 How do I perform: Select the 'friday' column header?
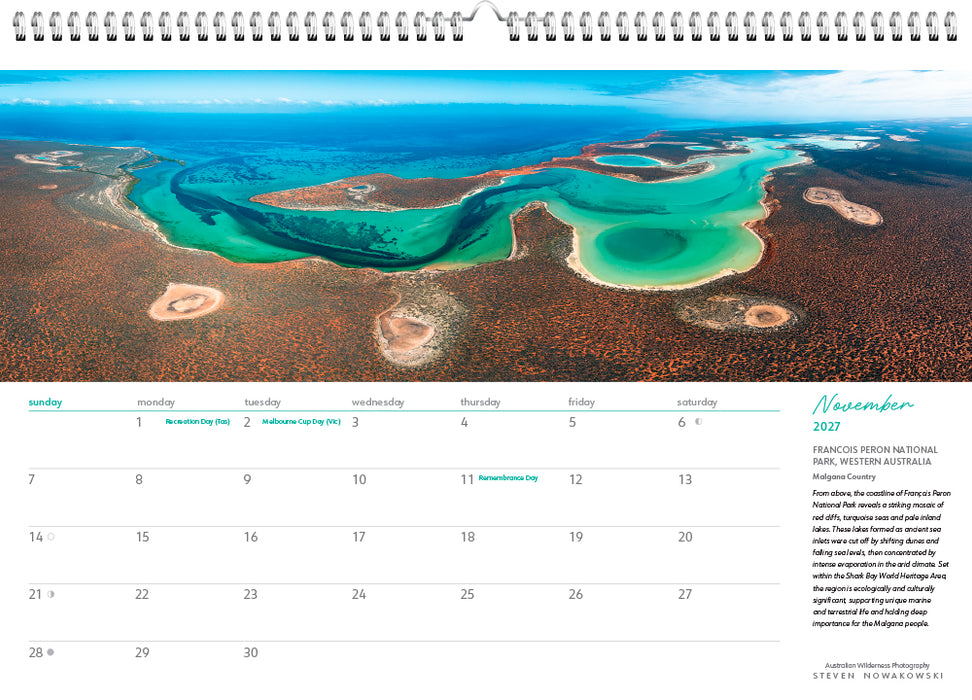[x=581, y=402]
